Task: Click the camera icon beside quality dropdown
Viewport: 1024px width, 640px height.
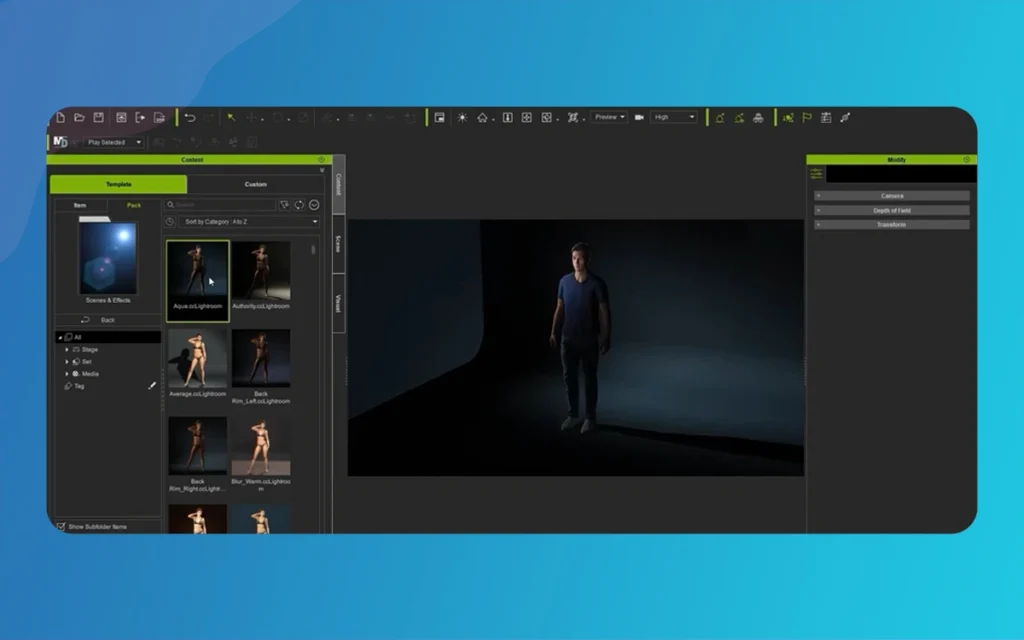Action: pyautogui.click(x=639, y=118)
